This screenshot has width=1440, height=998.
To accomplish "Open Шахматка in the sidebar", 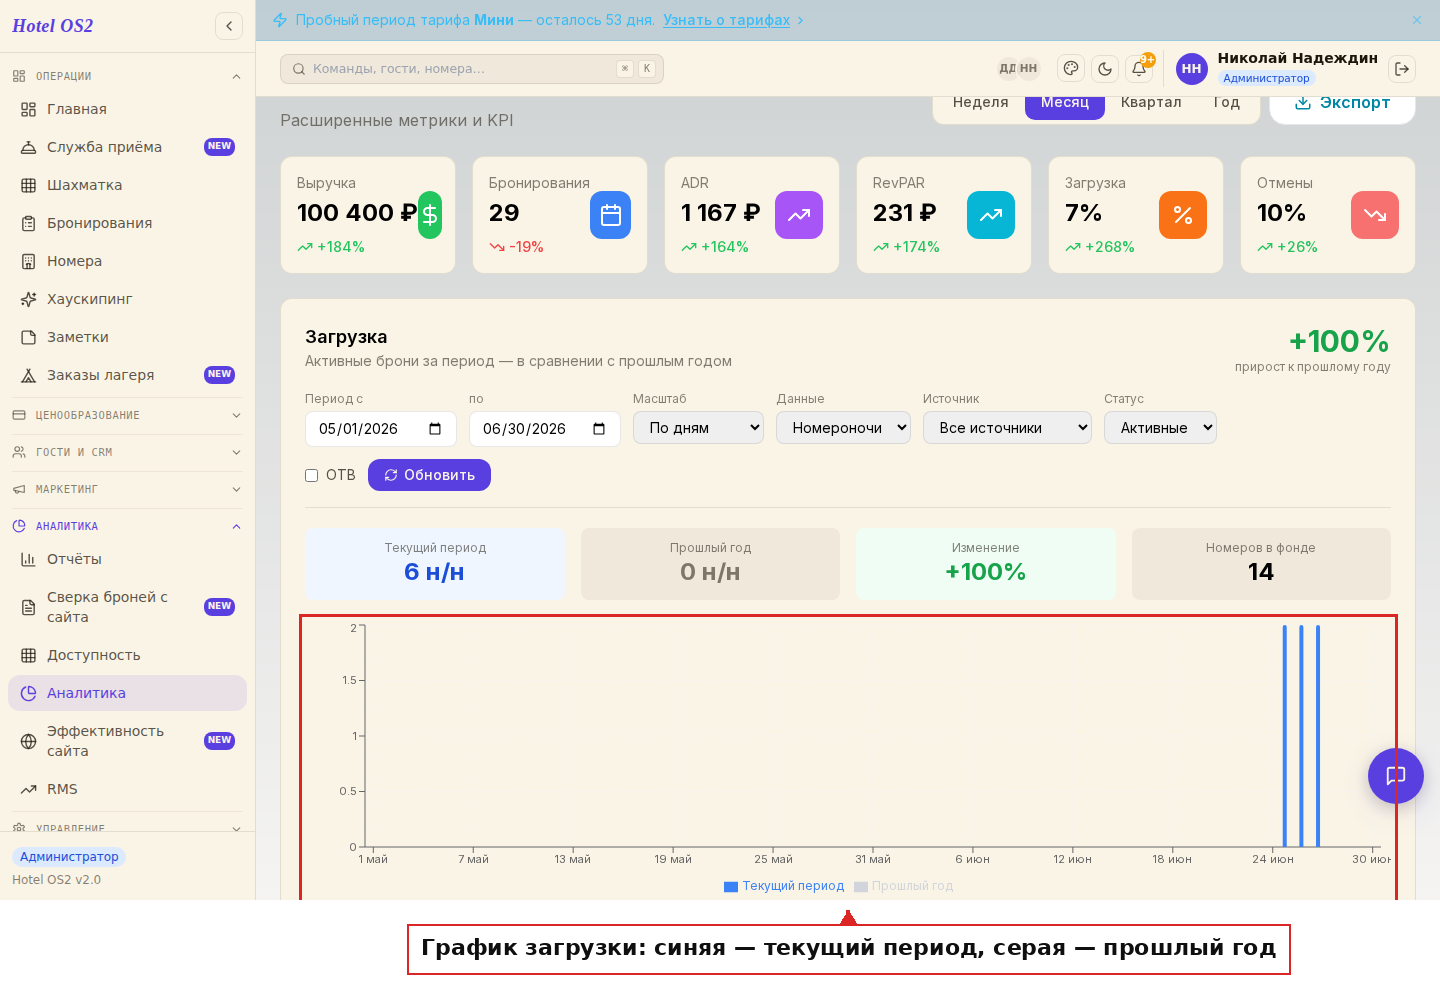I will (127, 185).
